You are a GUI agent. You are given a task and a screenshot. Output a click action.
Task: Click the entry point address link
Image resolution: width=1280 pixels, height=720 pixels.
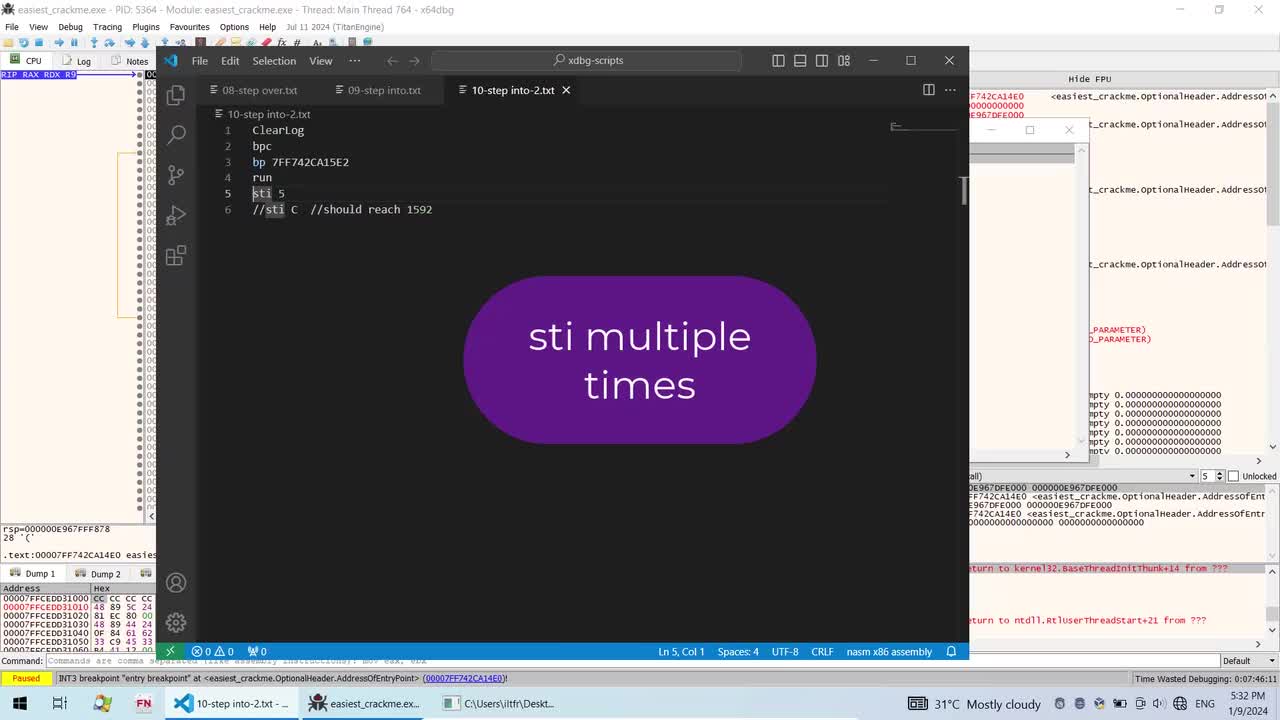[464, 678]
